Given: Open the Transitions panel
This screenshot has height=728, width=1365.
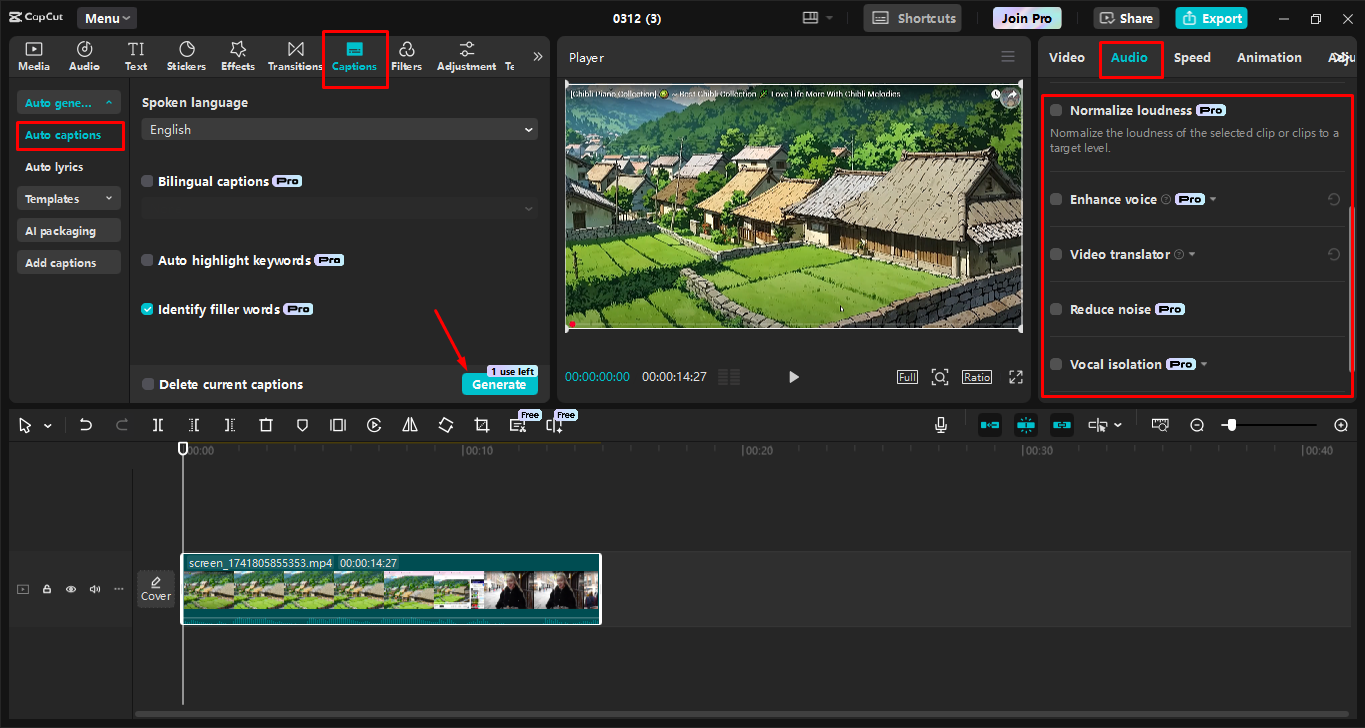Looking at the screenshot, I should (x=294, y=55).
